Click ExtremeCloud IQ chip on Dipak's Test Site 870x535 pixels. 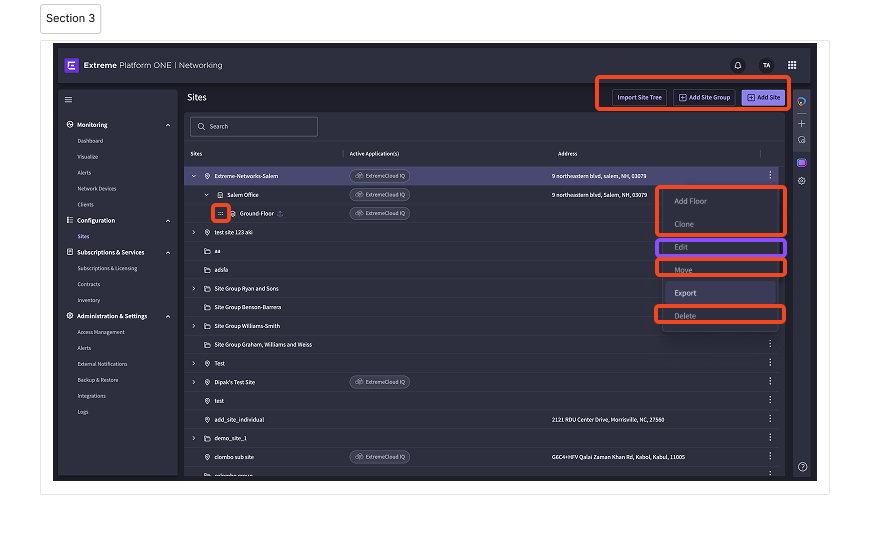coord(380,382)
